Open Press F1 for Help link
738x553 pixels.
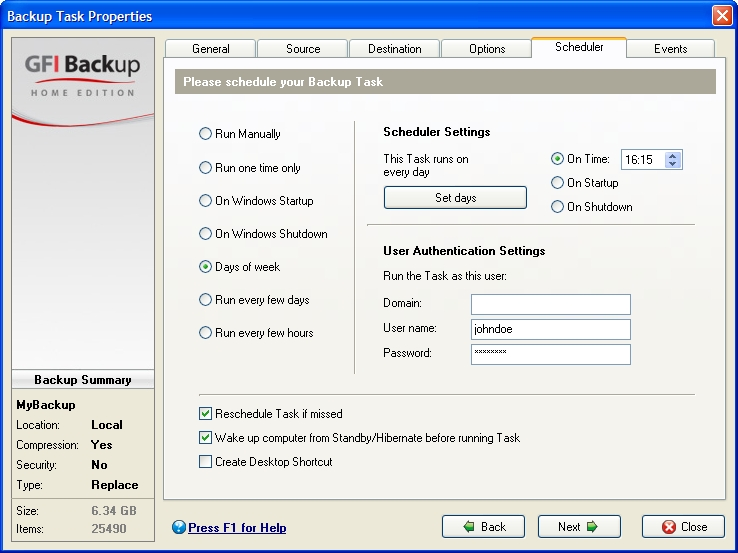237,528
